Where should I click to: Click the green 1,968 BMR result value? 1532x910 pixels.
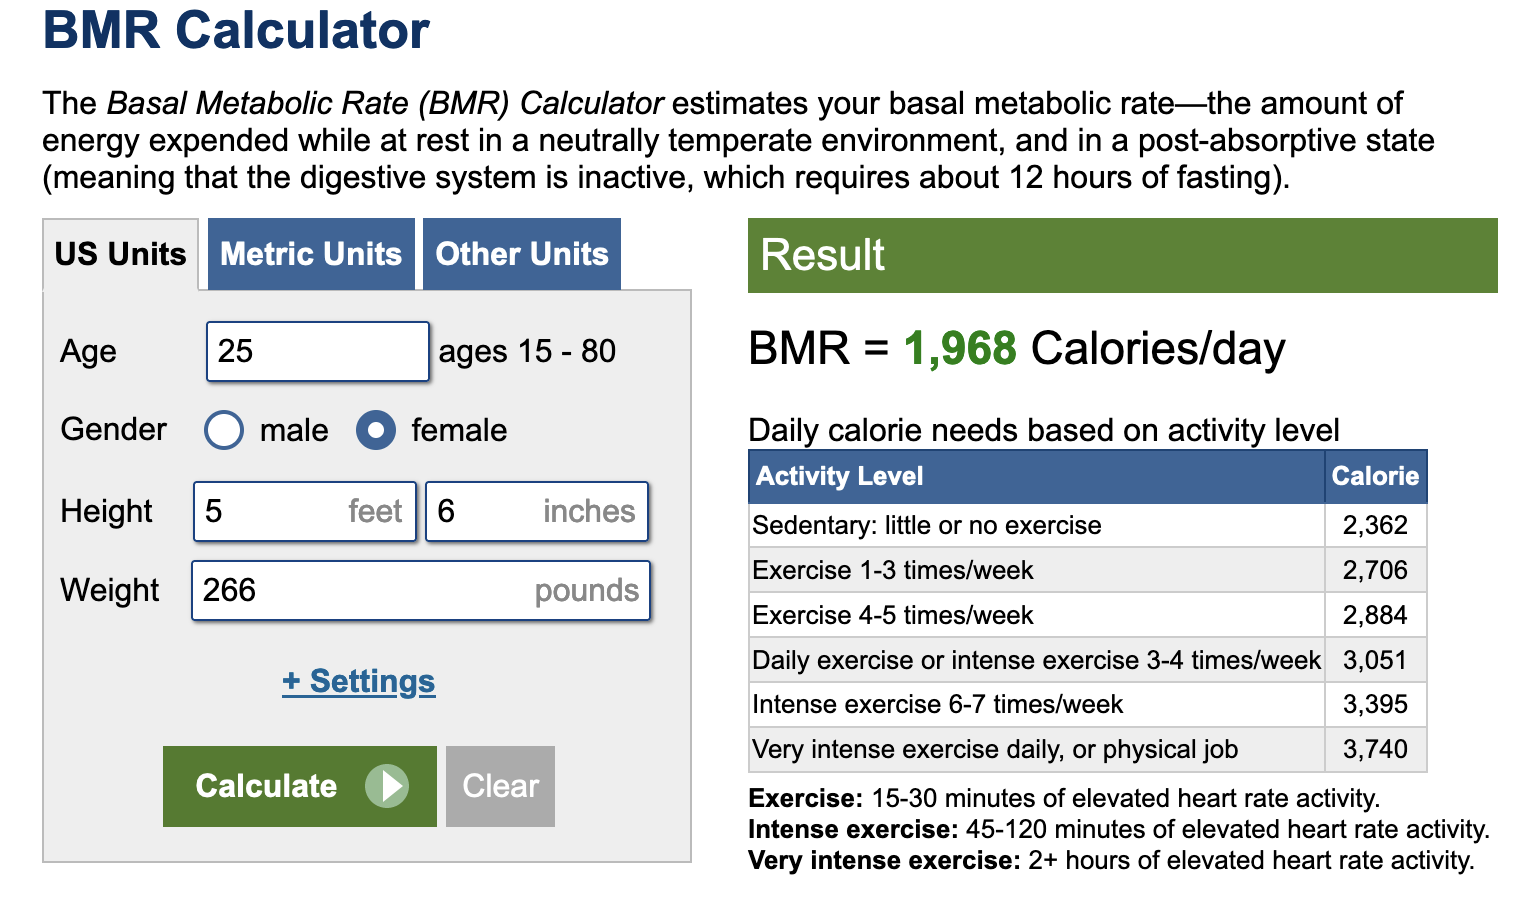(960, 349)
